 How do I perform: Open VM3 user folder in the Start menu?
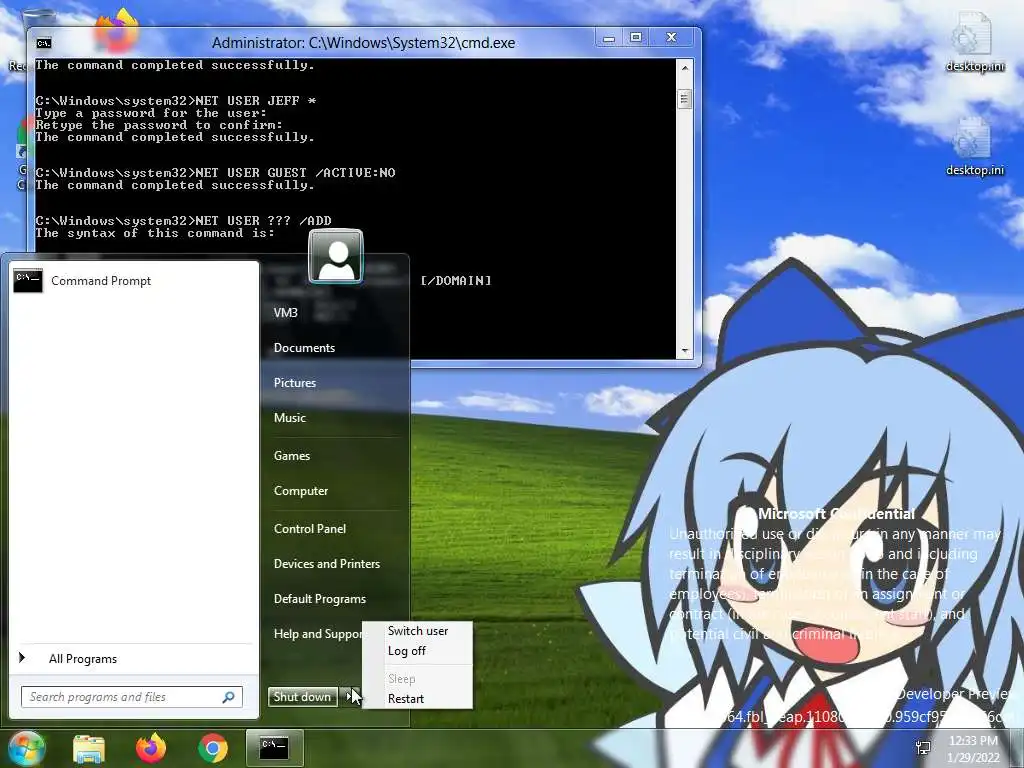click(286, 313)
